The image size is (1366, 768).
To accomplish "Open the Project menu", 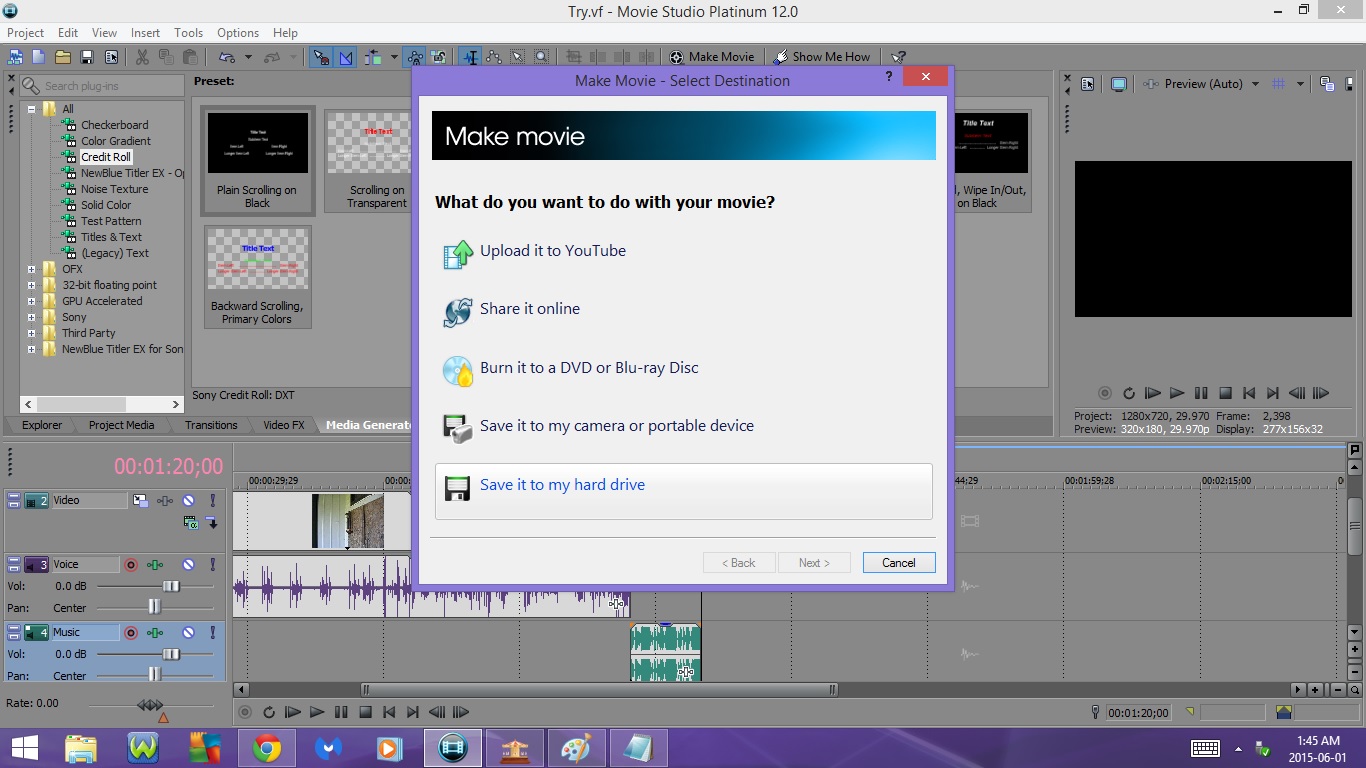I will pyautogui.click(x=26, y=33).
